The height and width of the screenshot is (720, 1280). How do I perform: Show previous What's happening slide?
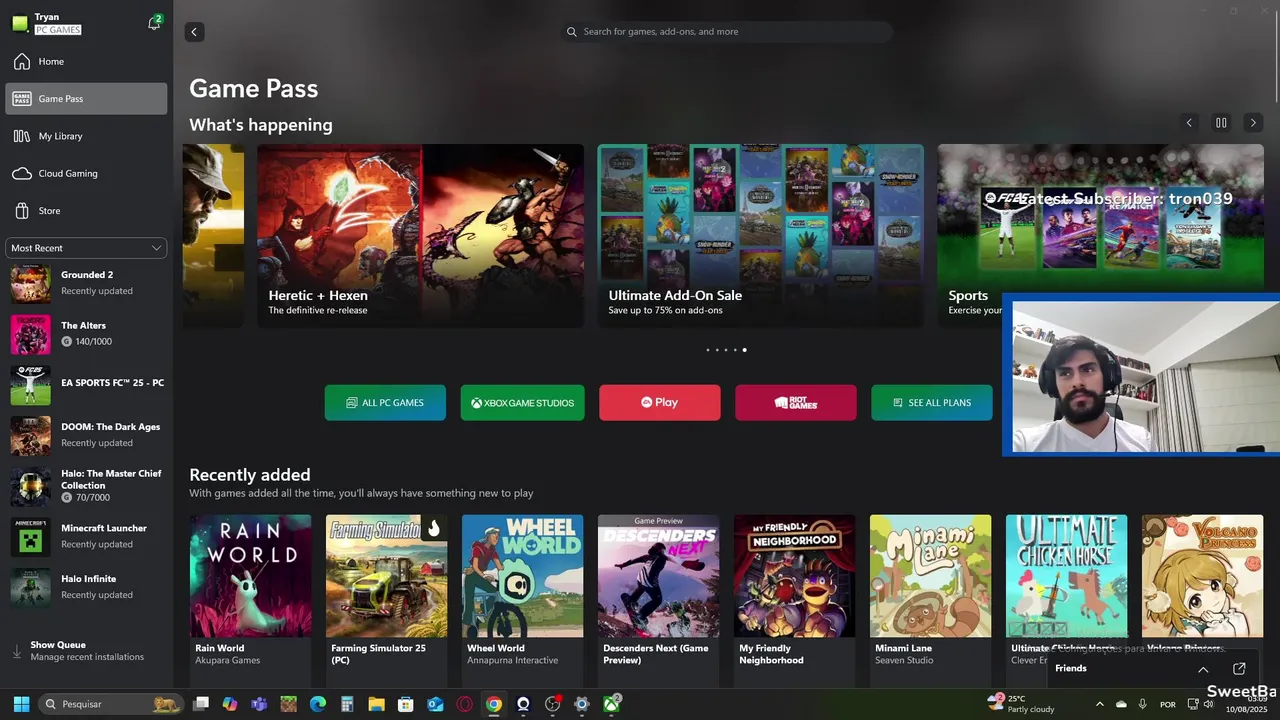pos(1189,123)
